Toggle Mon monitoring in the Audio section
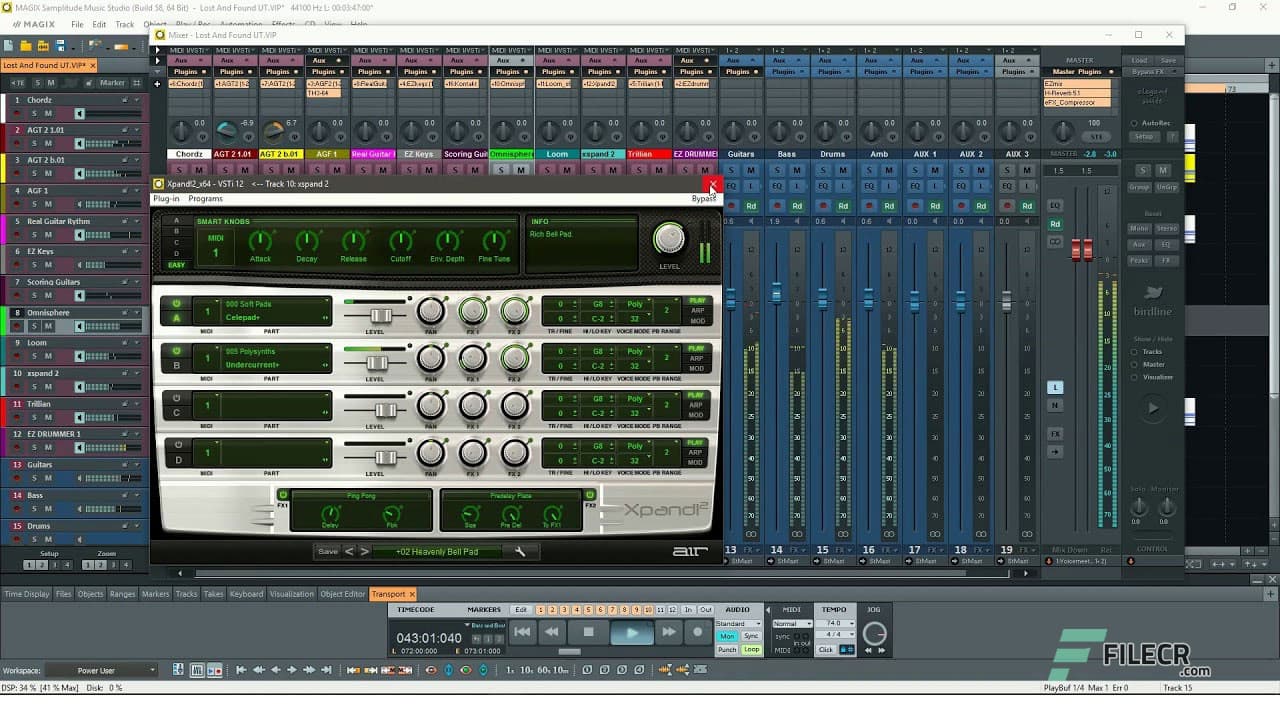This screenshot has height=720, width=1280. [727, 636]
